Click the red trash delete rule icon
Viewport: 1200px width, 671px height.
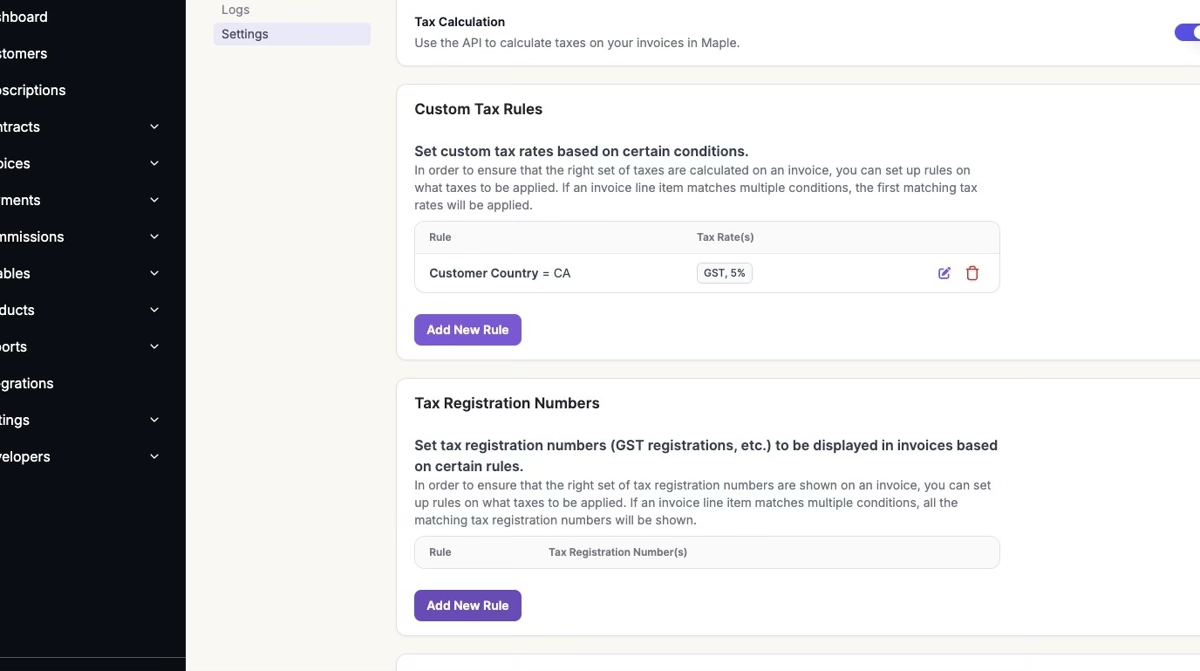pyautogui.click(x=972, y=273)
